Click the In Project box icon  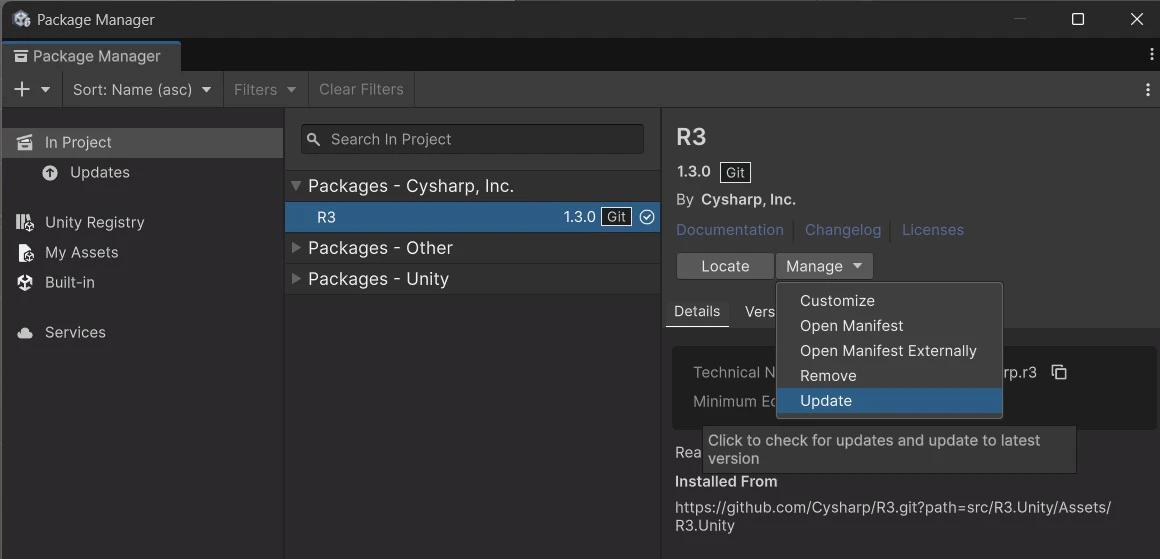pos(24,143)
